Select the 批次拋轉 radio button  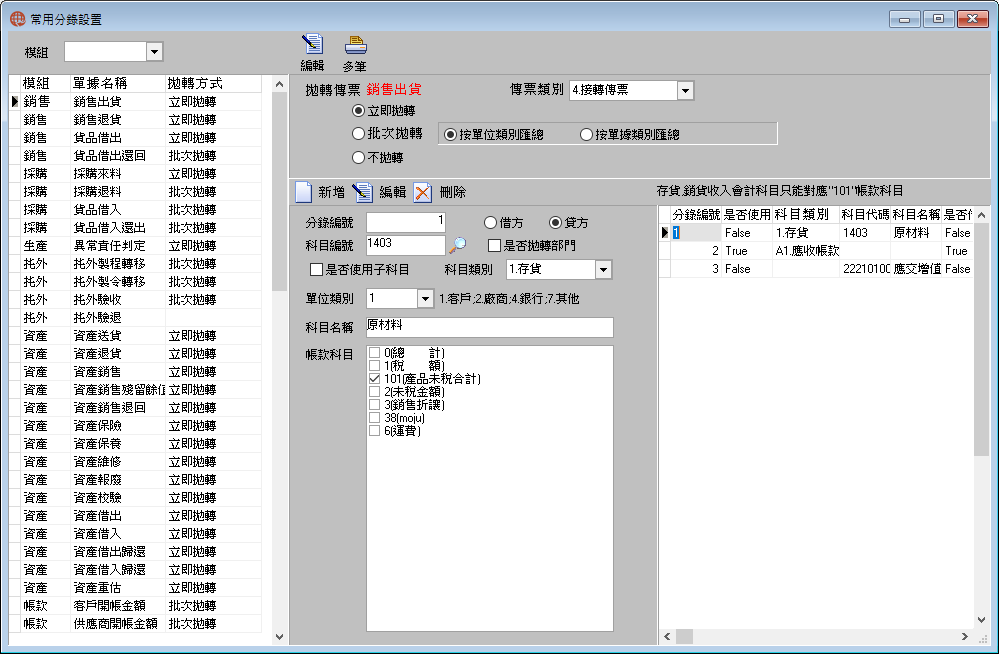pyautogui.click(x=359, y=134)
